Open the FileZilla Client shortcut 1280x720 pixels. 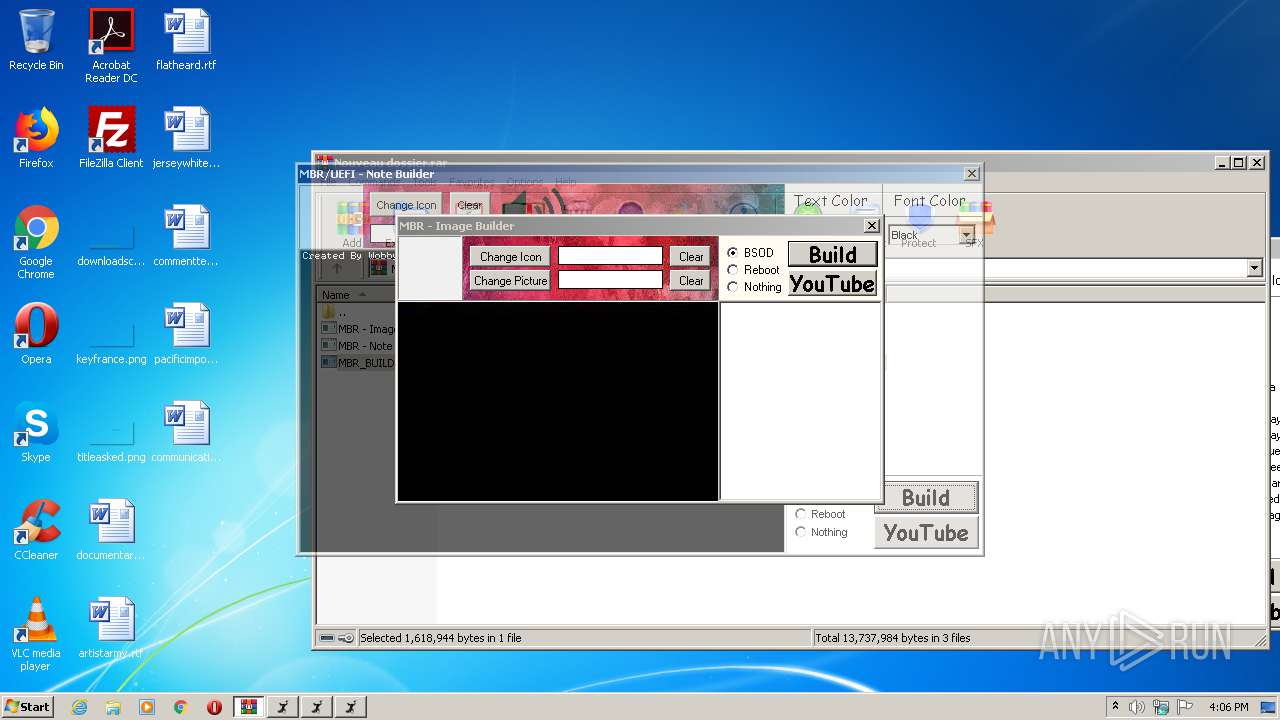tap(111, 138)
